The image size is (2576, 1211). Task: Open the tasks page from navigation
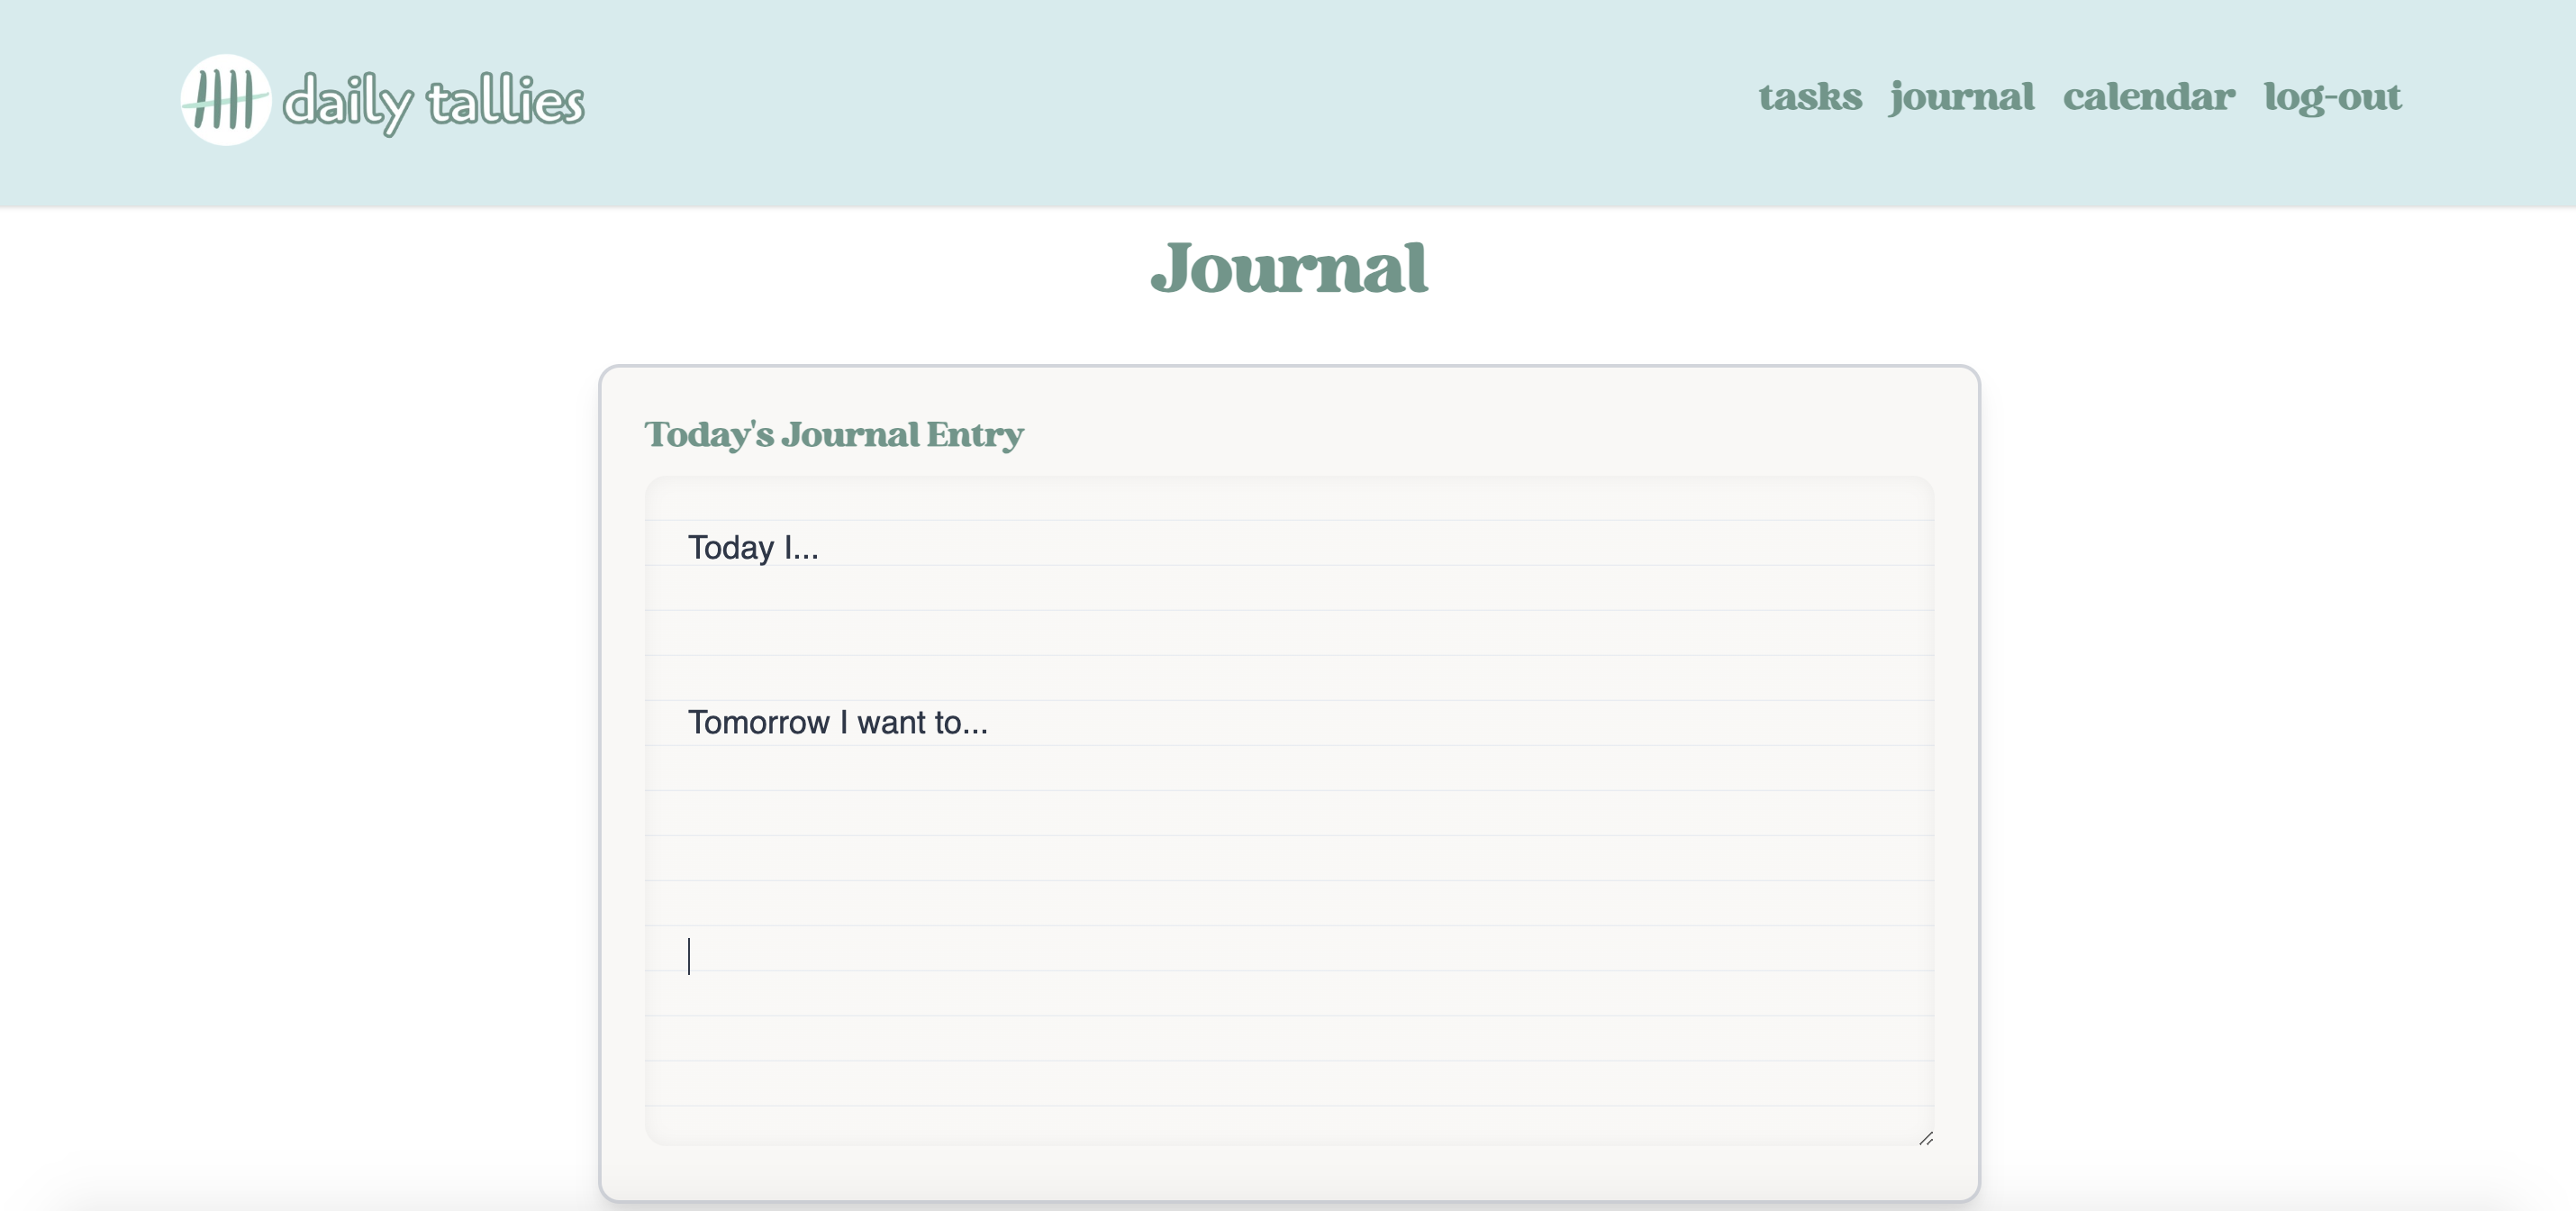coord(1810,97)
